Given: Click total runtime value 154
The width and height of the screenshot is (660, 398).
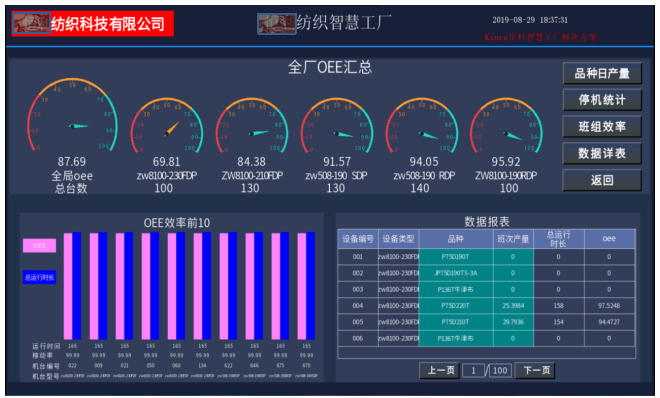Looking at the screenshot, I should tap(559, 322).
